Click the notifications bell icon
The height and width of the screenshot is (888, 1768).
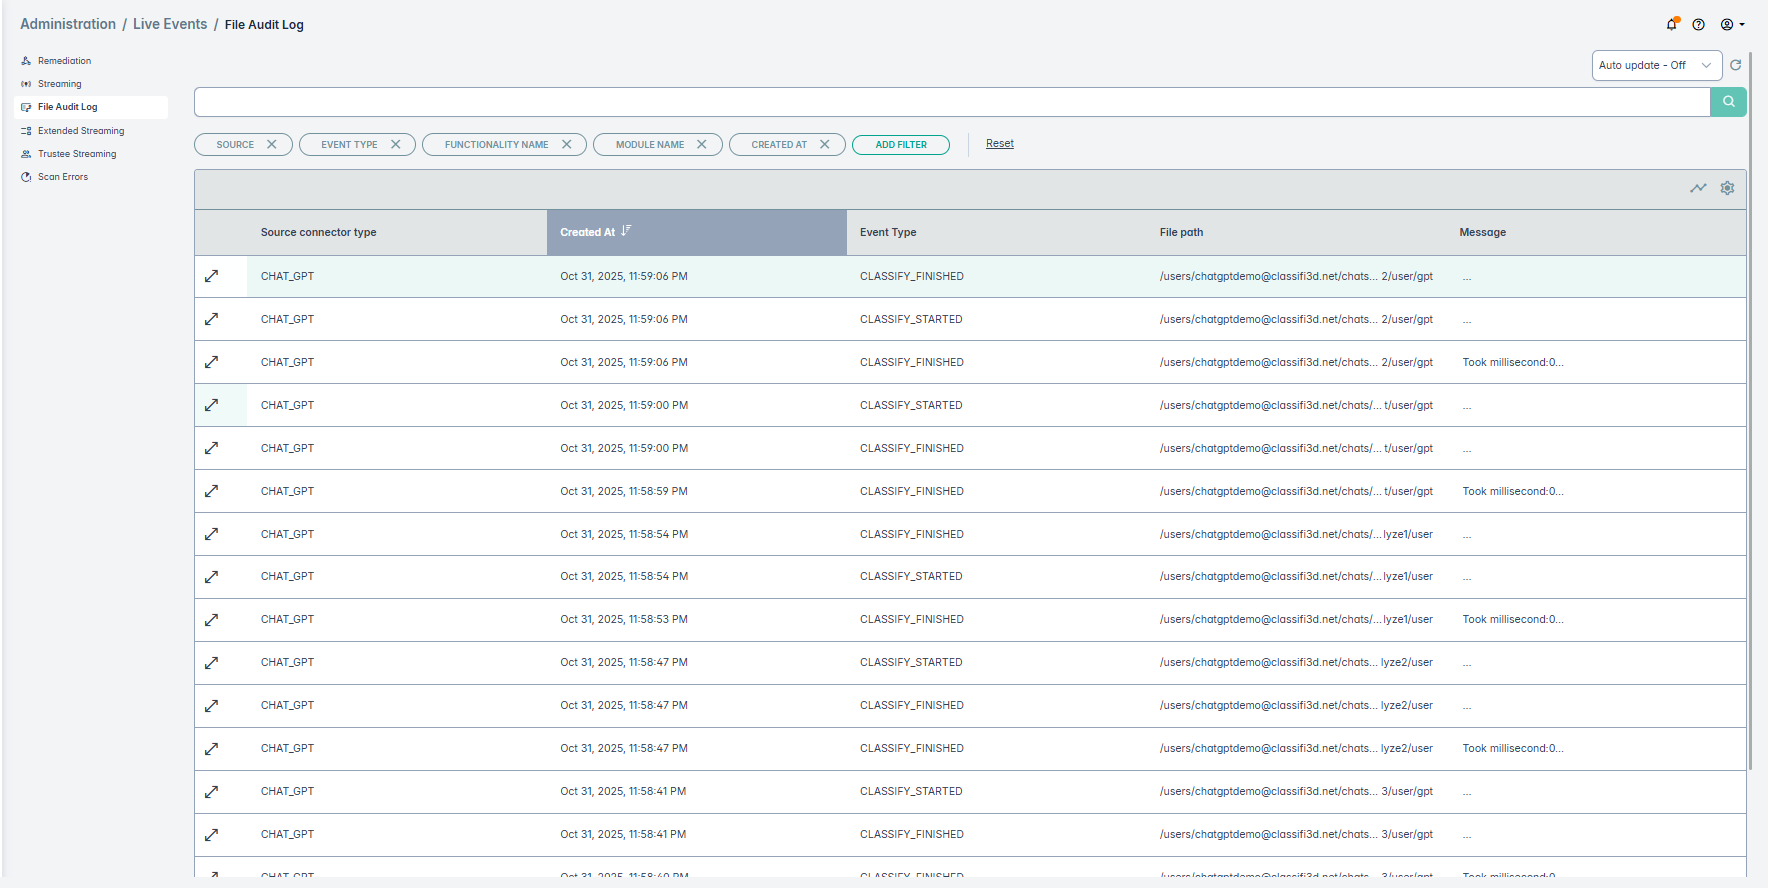coord(1671,25)
